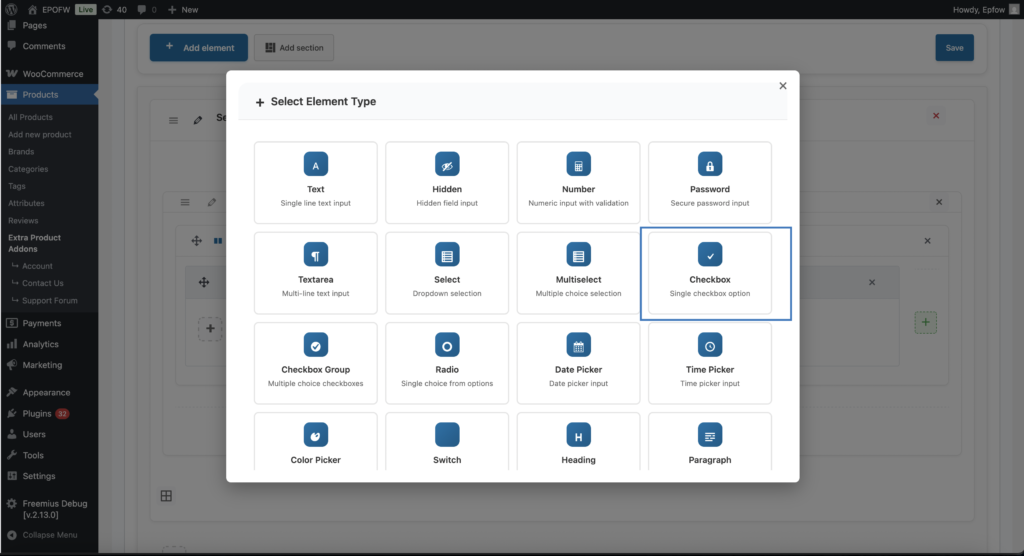Choose the Heading element icon

coord(578,435)
